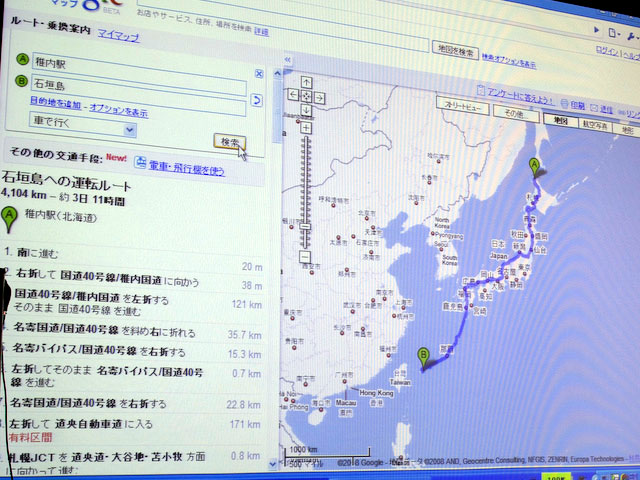Click the Taiwan label on the map
This screenshot has width=640, height=480.
point(400,382)
